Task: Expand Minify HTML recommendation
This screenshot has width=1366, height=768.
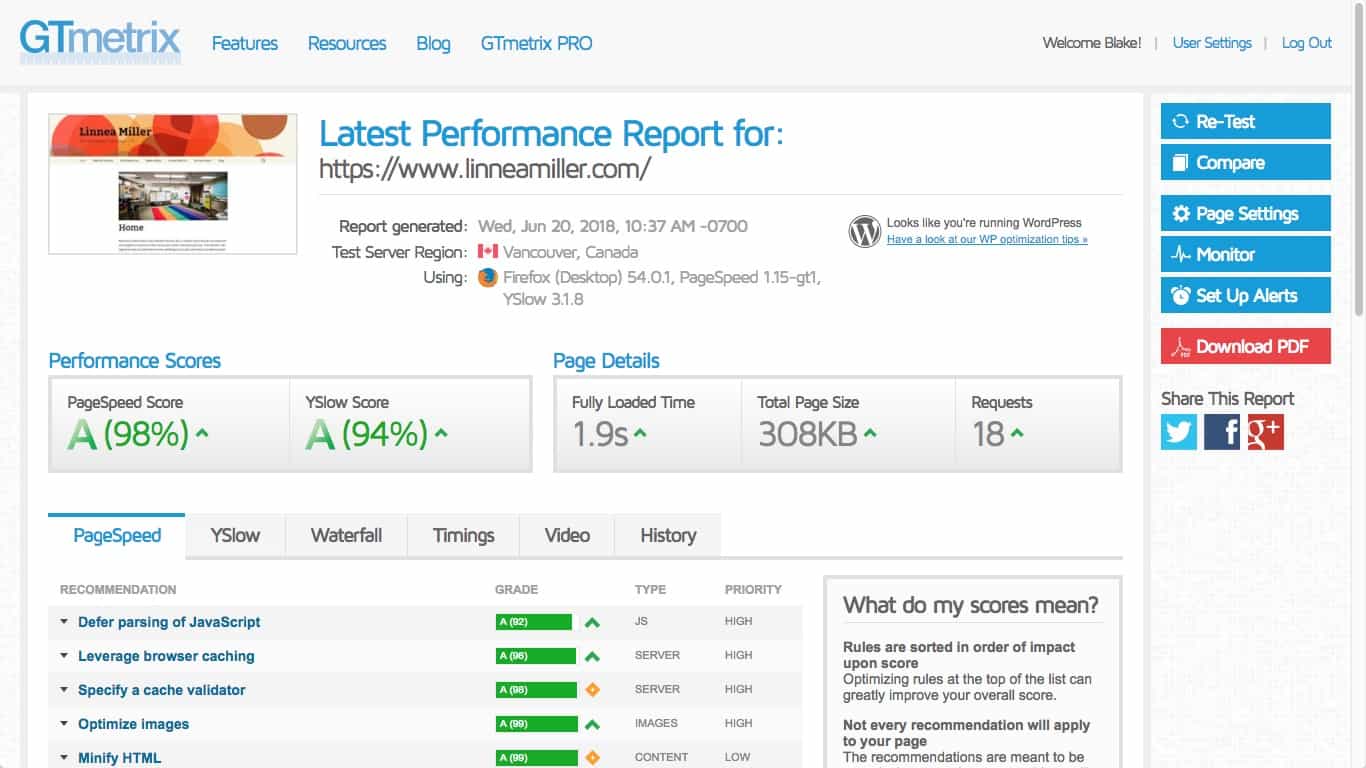Action: point(65,758)
